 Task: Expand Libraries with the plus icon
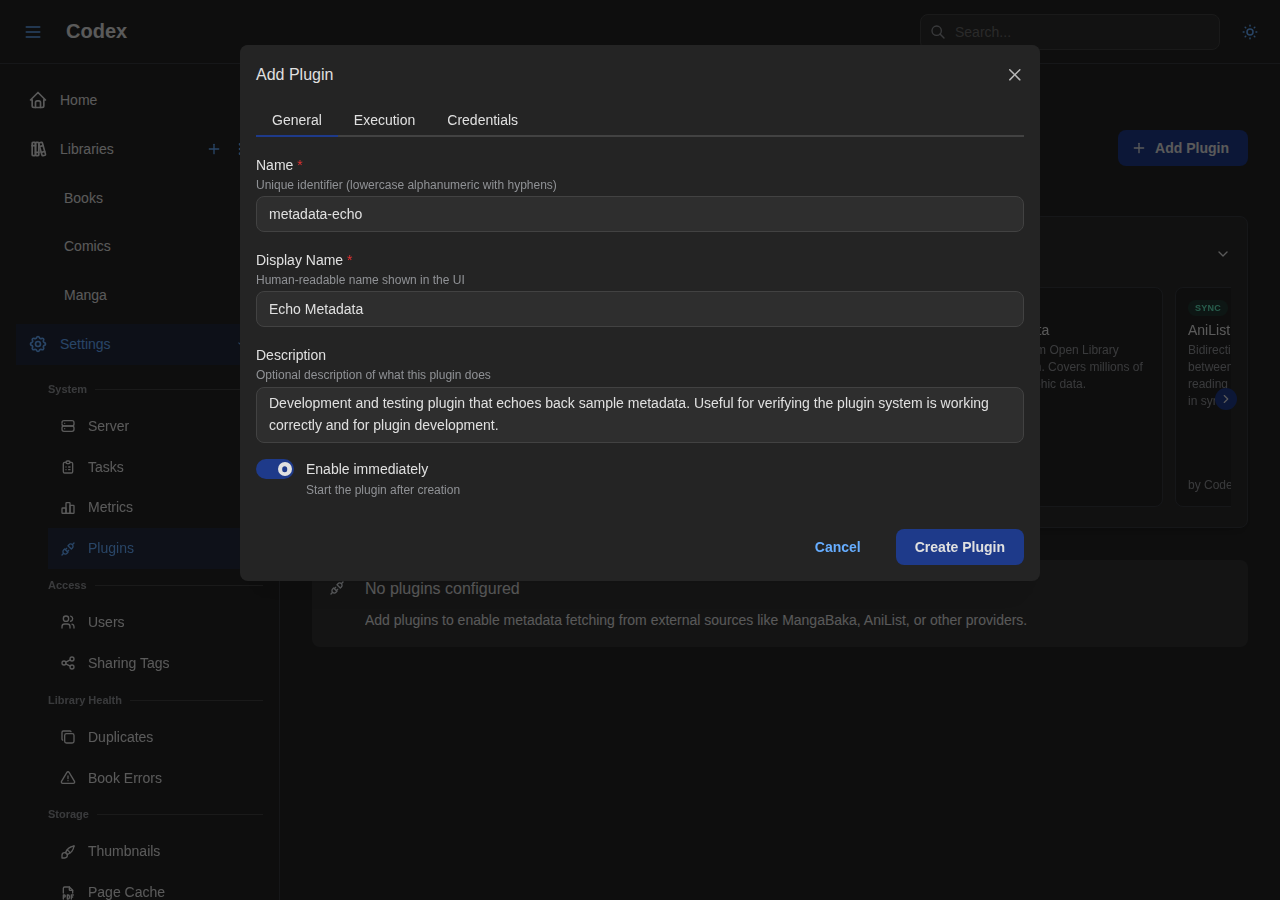213,148
